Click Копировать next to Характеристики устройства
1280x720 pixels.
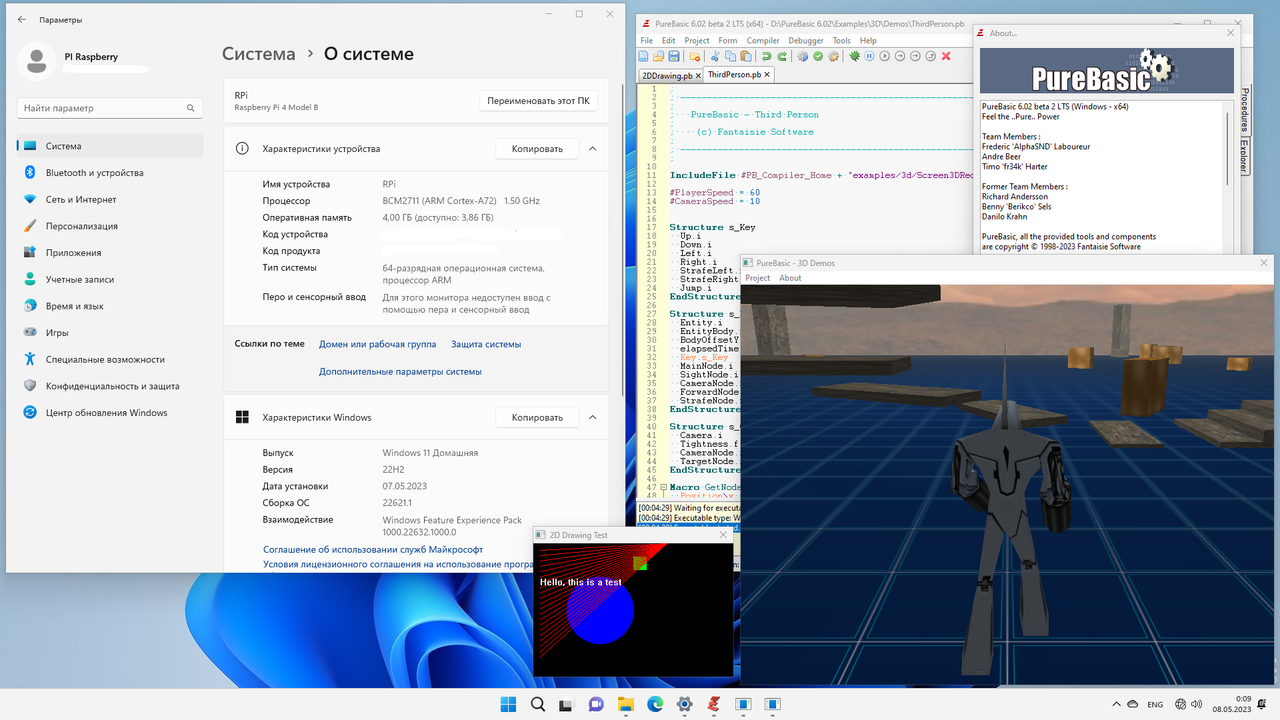[537, 149]
